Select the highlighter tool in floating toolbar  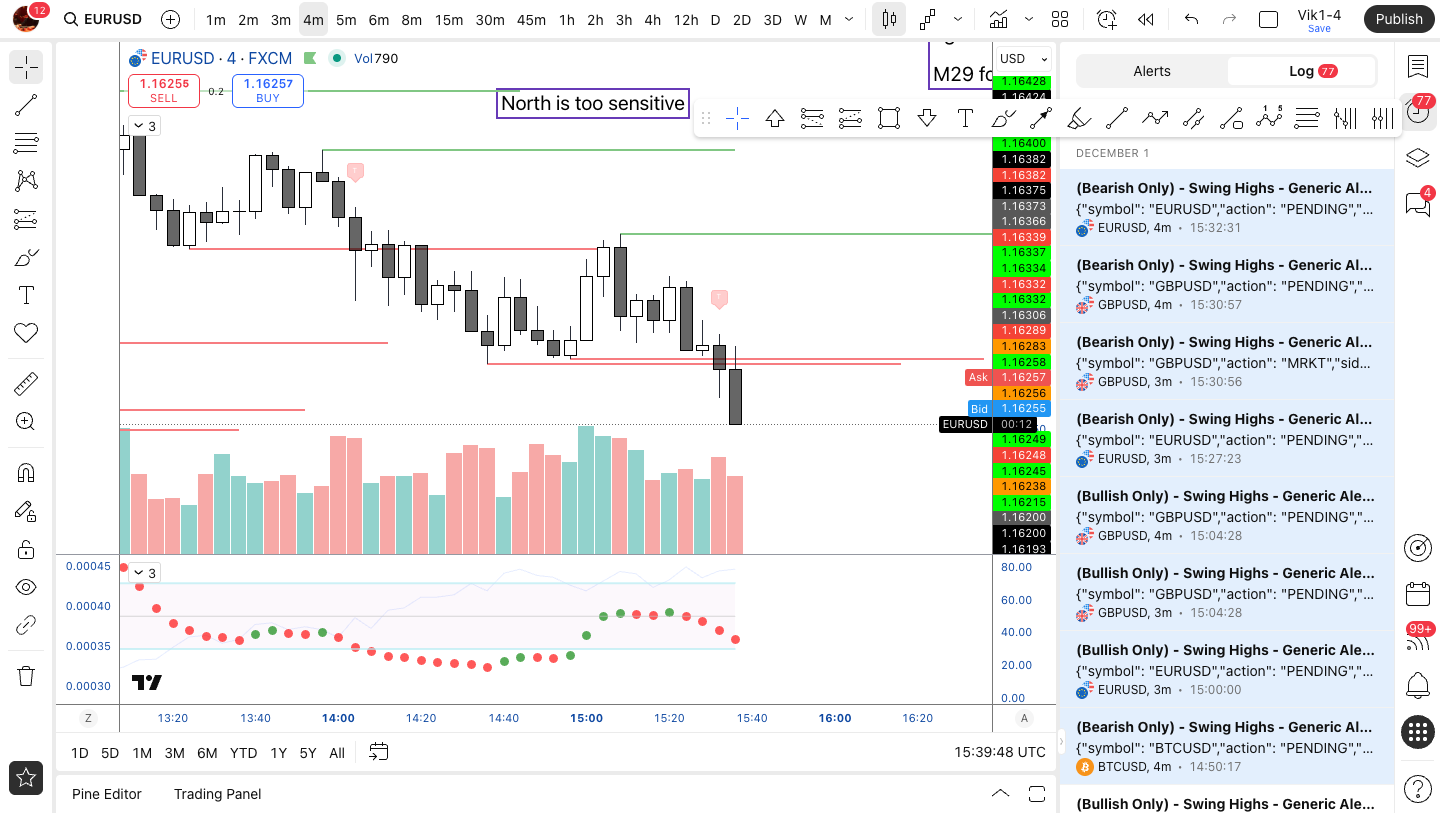click(1079, 119)
